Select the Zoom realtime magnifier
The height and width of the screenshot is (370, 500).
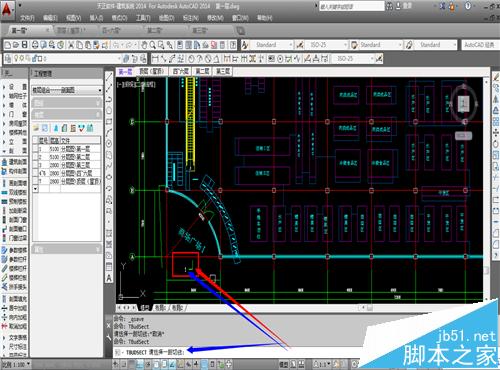pos(153,45)
